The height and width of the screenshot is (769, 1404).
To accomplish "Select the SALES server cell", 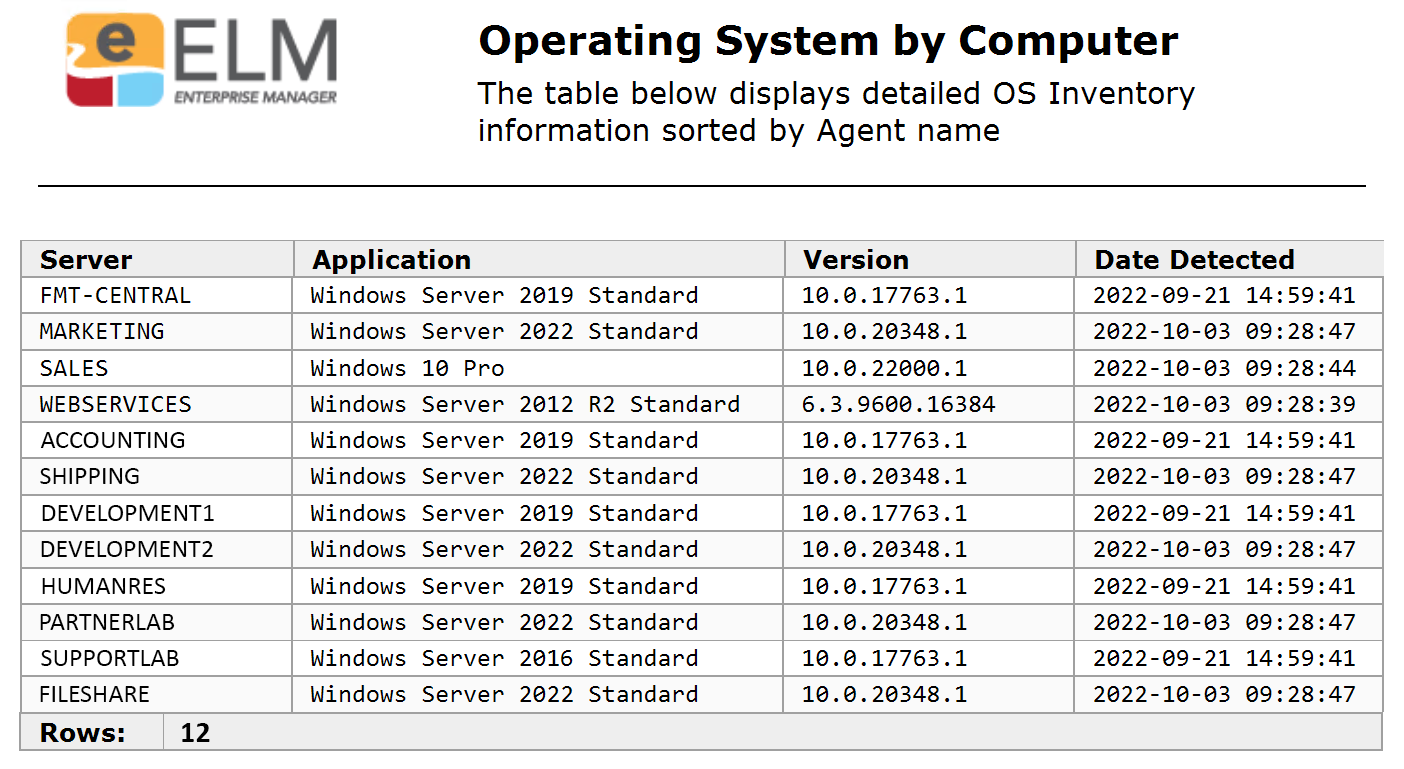I will (157, 368).
